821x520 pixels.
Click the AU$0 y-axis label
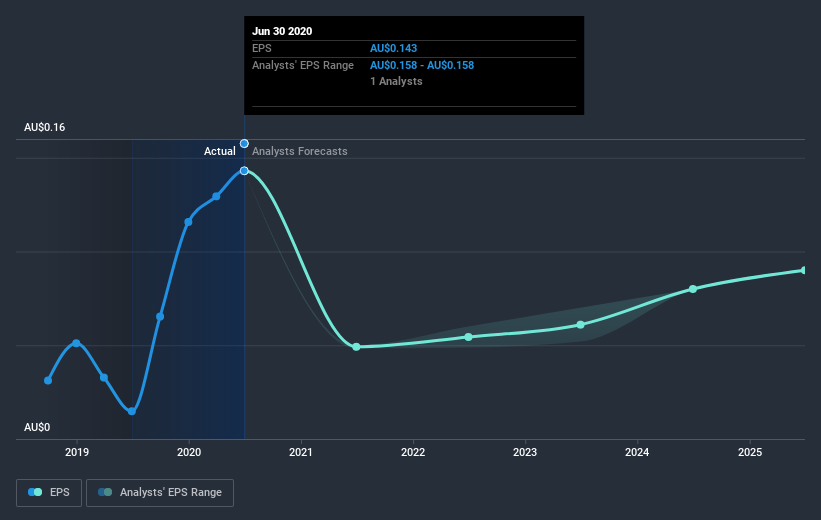(37, 427)
